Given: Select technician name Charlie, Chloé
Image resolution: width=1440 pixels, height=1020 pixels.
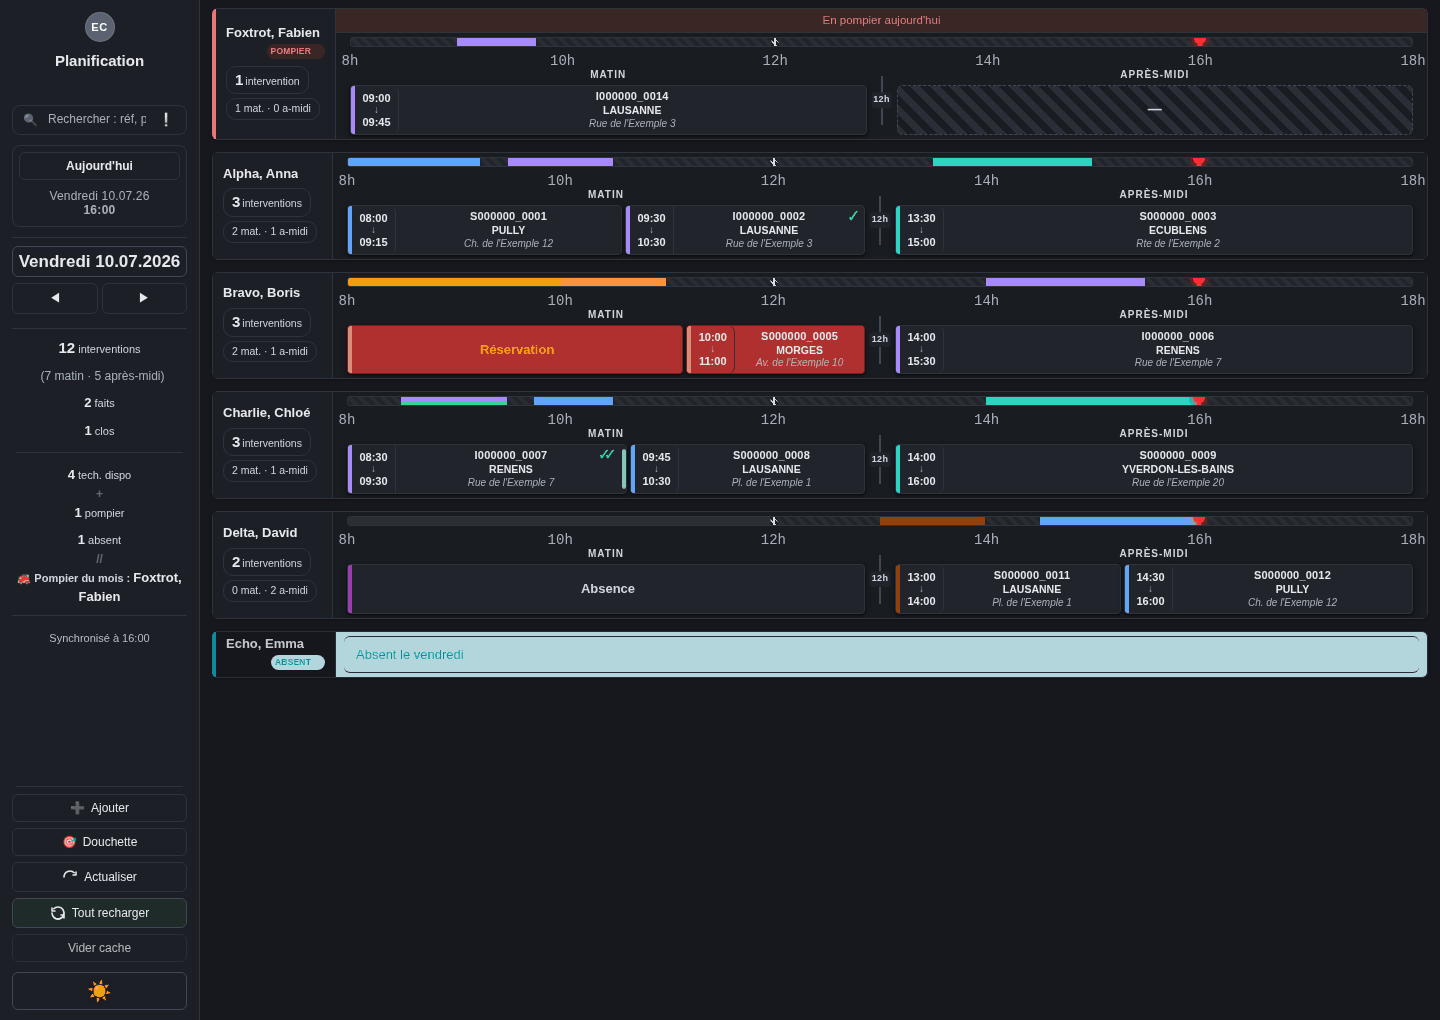Looking at the screenshot, I should point(267,413).
